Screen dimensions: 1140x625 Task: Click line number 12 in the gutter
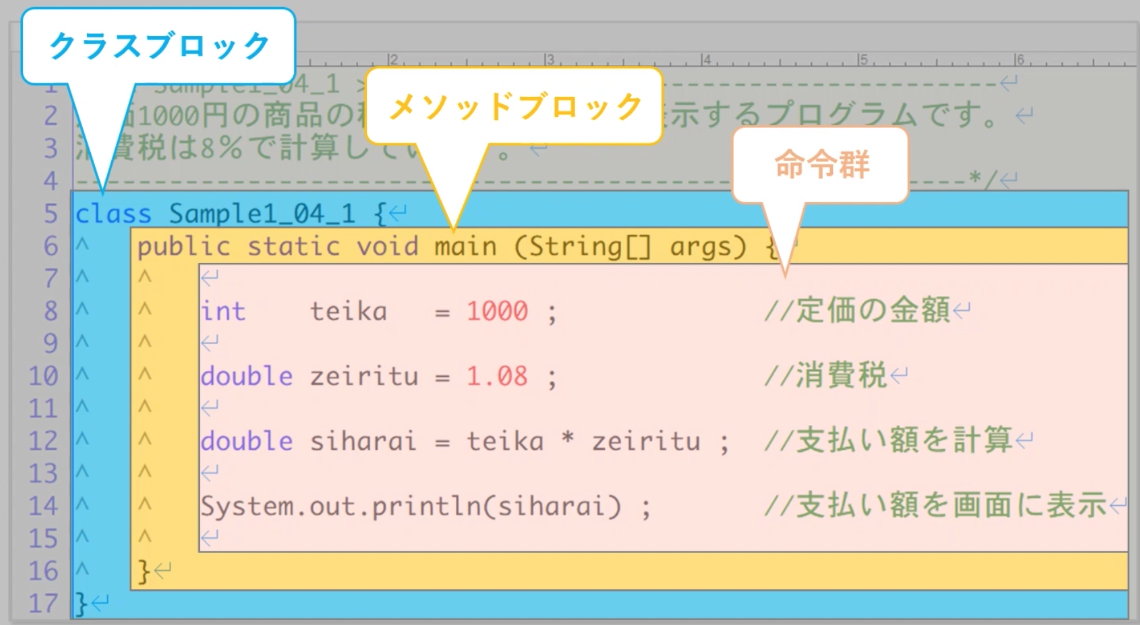[43, 440]
